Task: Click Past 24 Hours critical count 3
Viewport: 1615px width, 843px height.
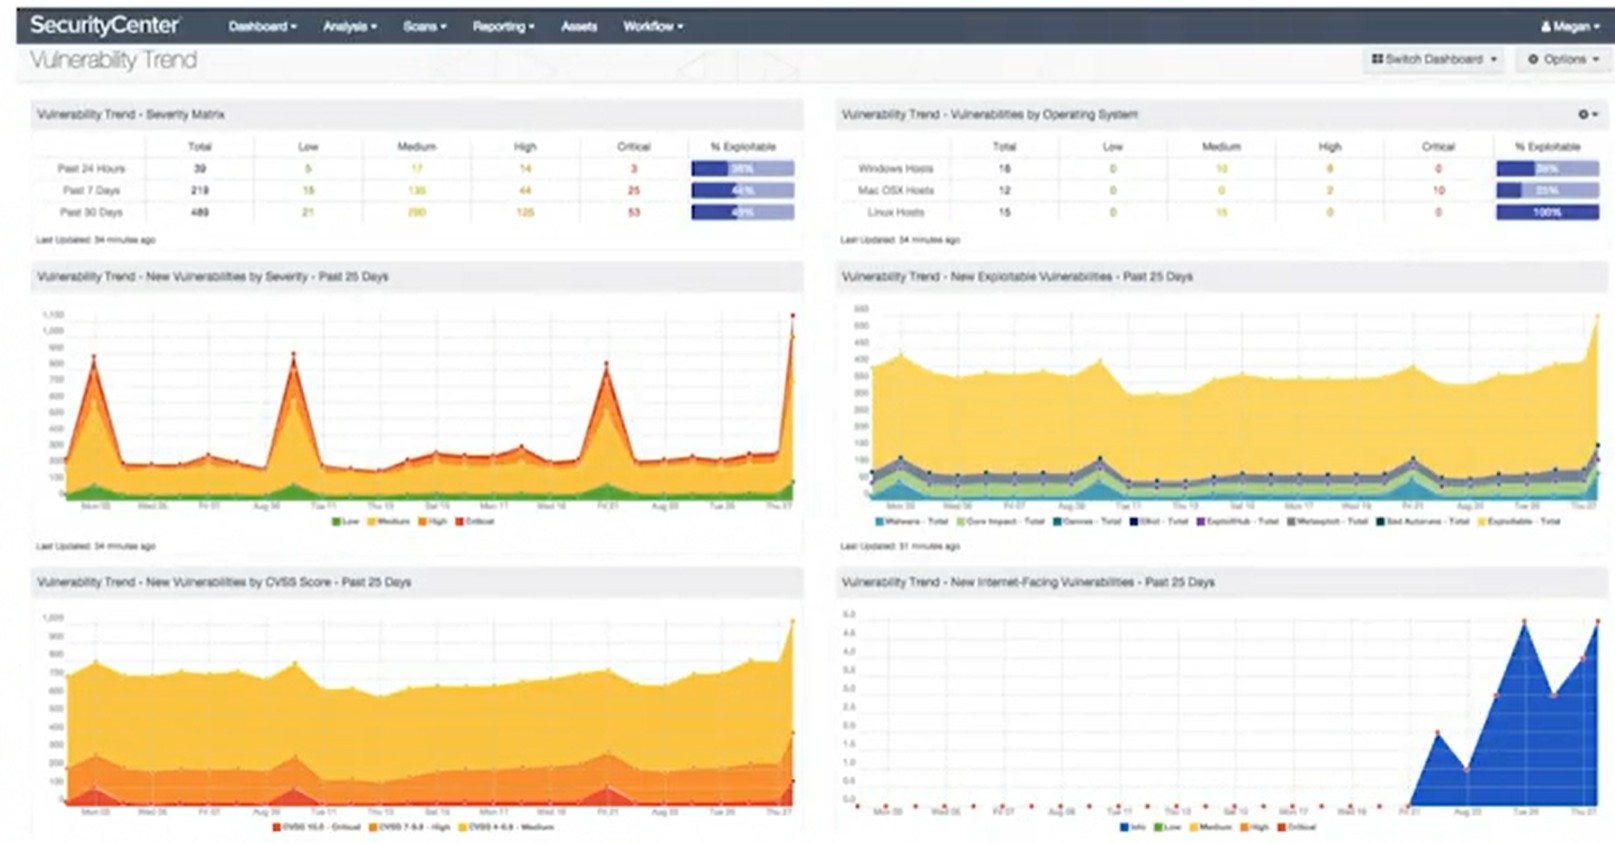Action: click(634, 169)
